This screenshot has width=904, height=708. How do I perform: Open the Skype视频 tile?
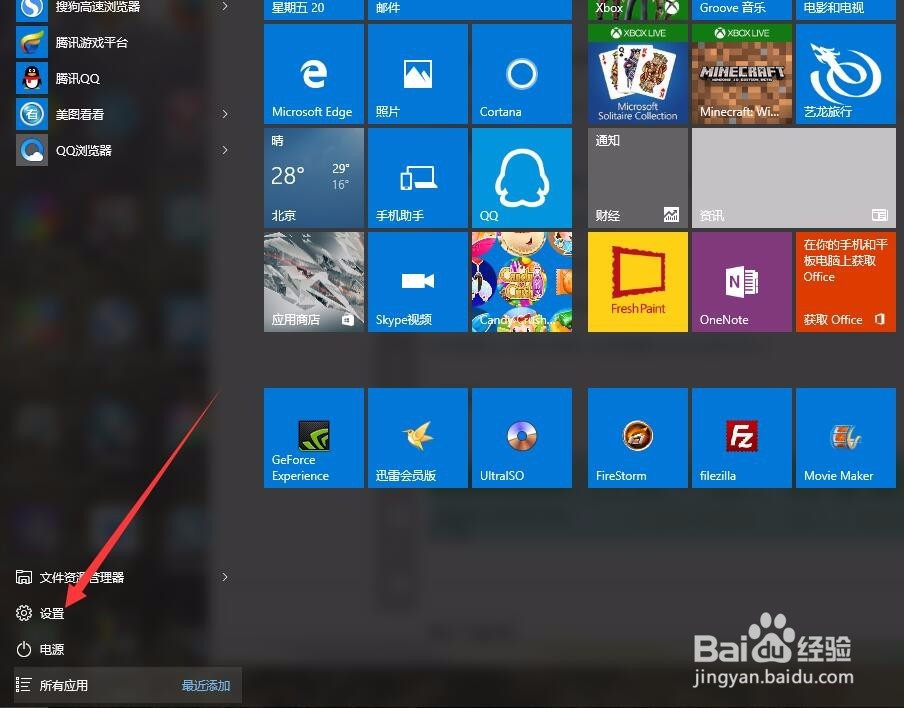click(417, 282)
